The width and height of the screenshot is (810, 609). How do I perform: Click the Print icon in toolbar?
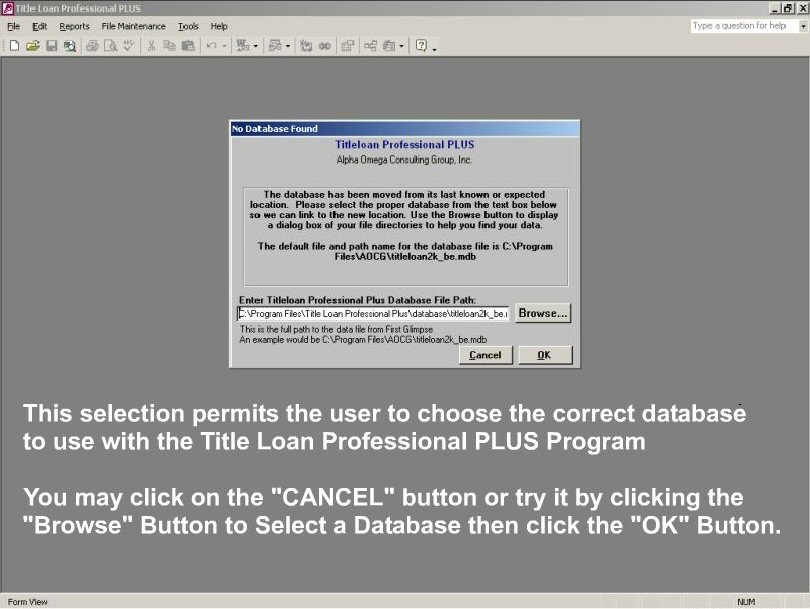(x=92, y=46)
